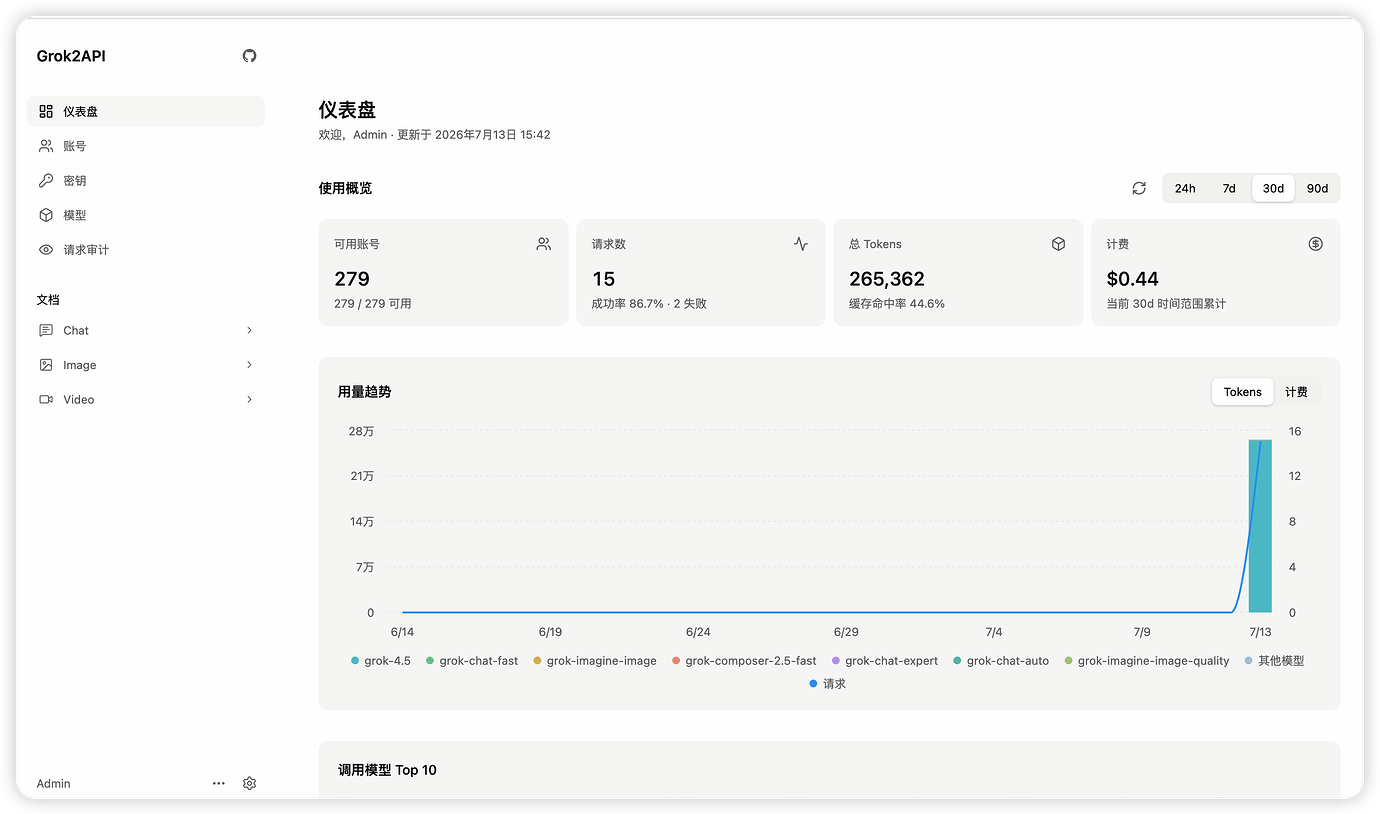Toggle grok-imagine-image series in legend
The image size is (1380, 814).
[595, 661]
